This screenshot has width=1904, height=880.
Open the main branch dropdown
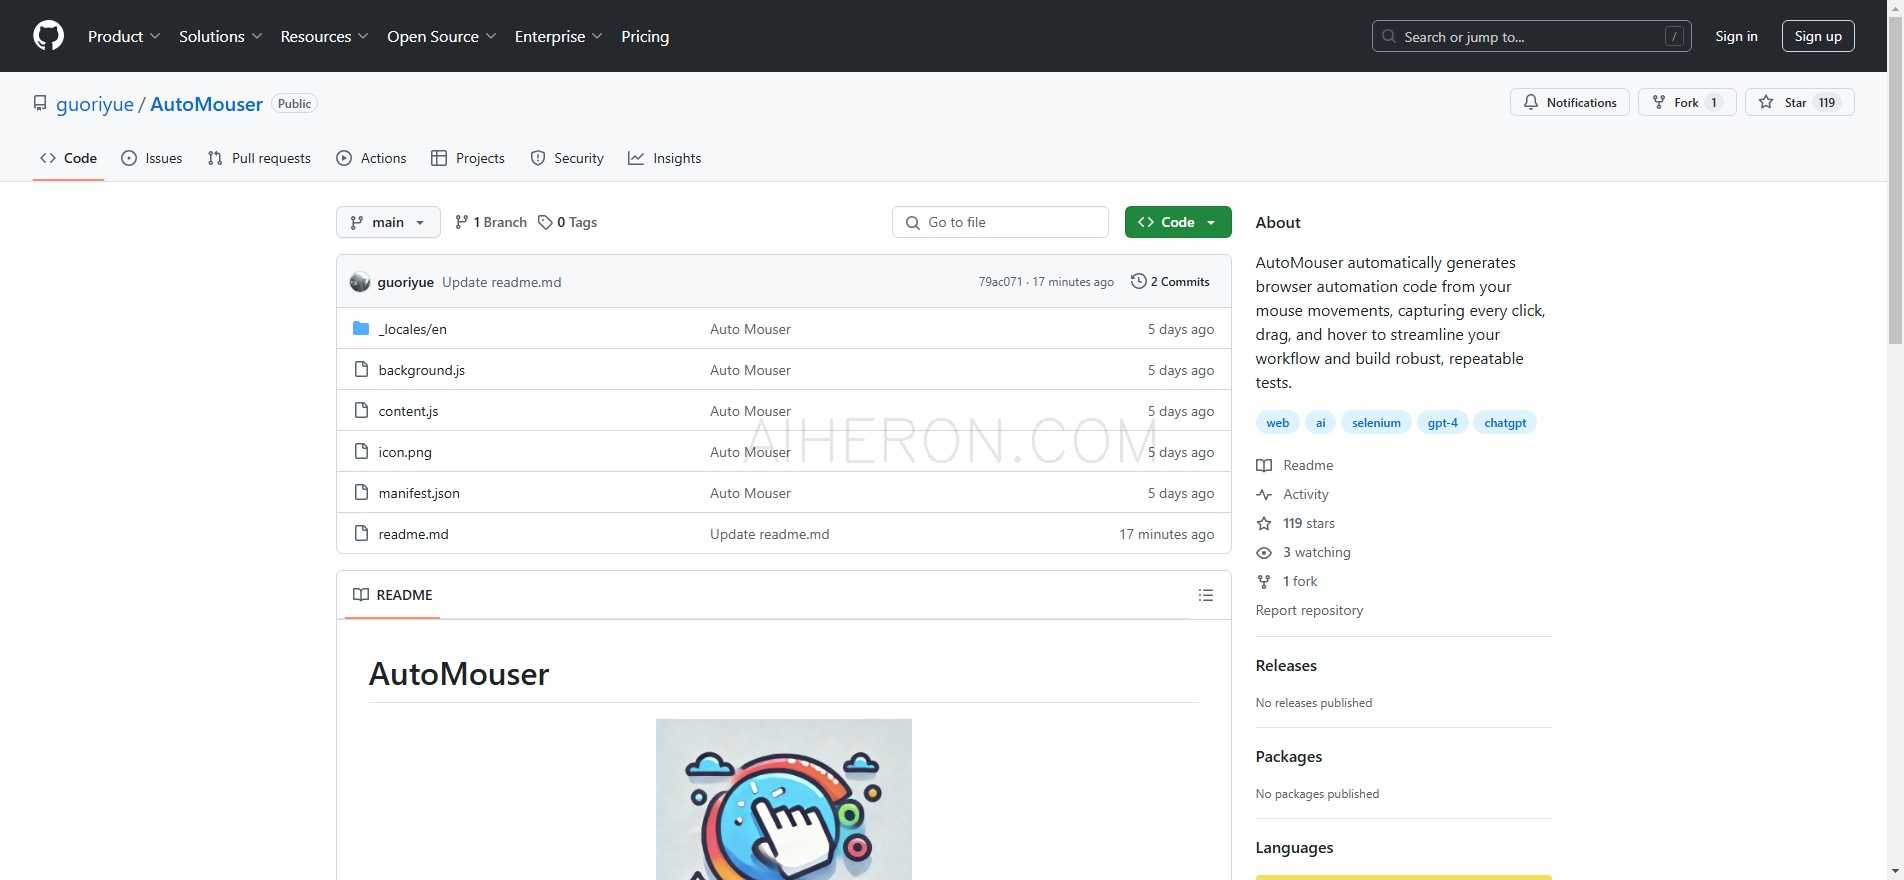click(x=388, y=222)
